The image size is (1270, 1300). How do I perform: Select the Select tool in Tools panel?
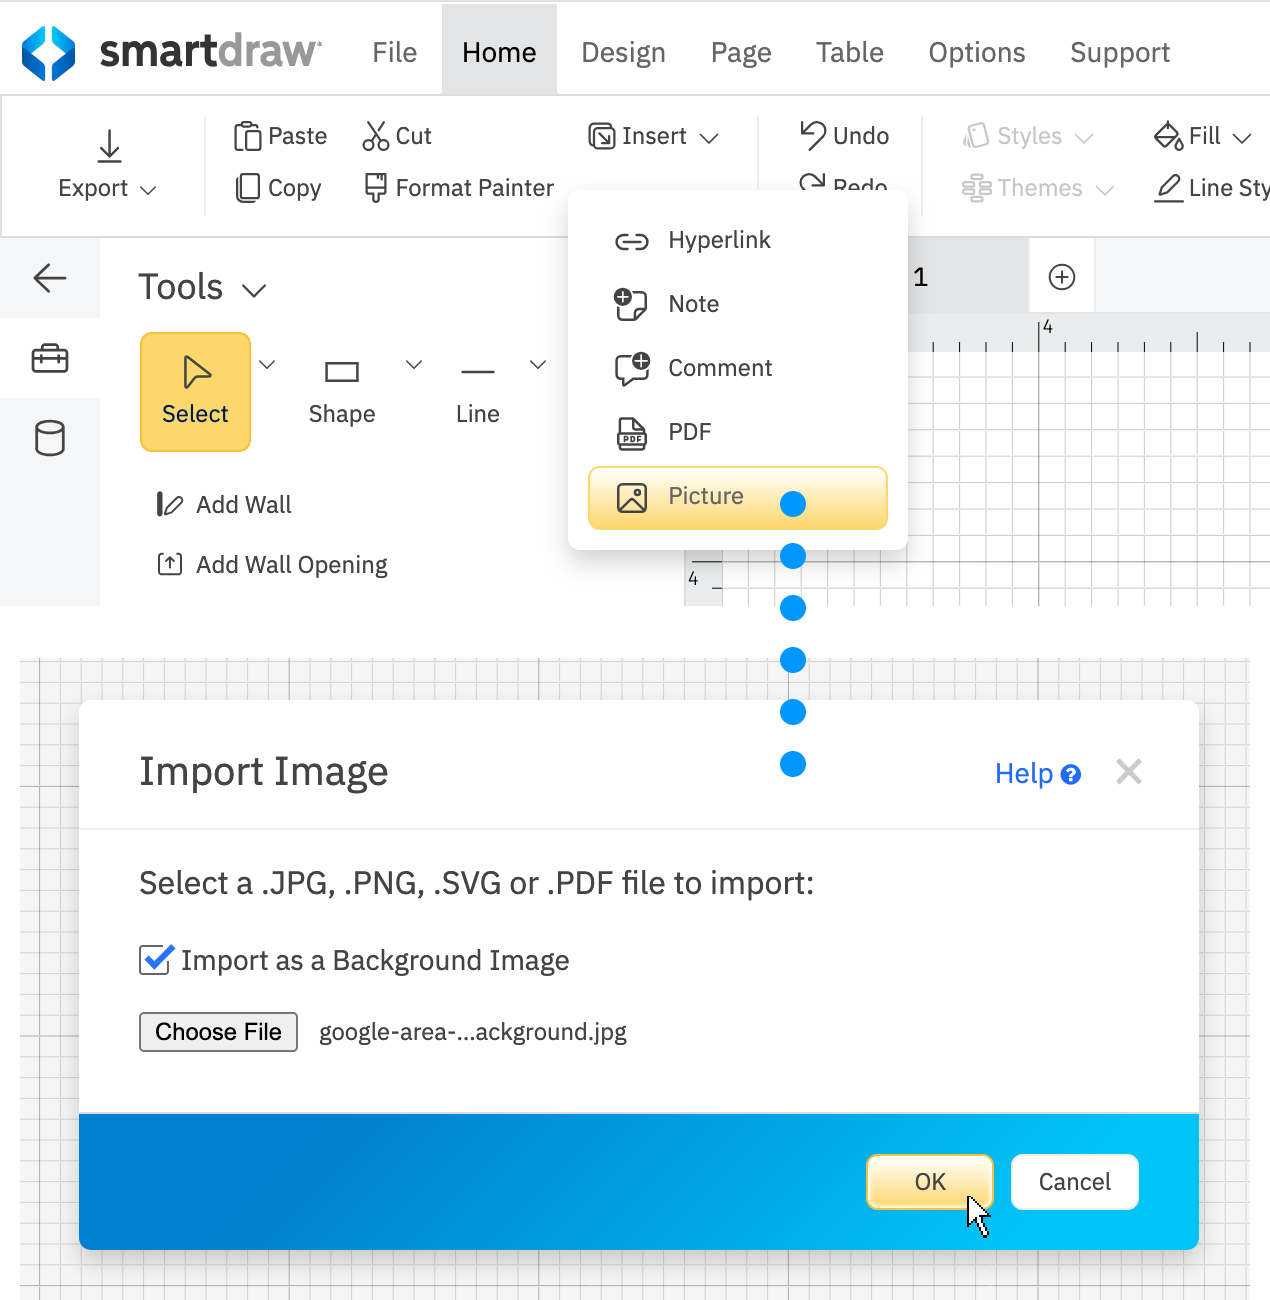[195, 391]
